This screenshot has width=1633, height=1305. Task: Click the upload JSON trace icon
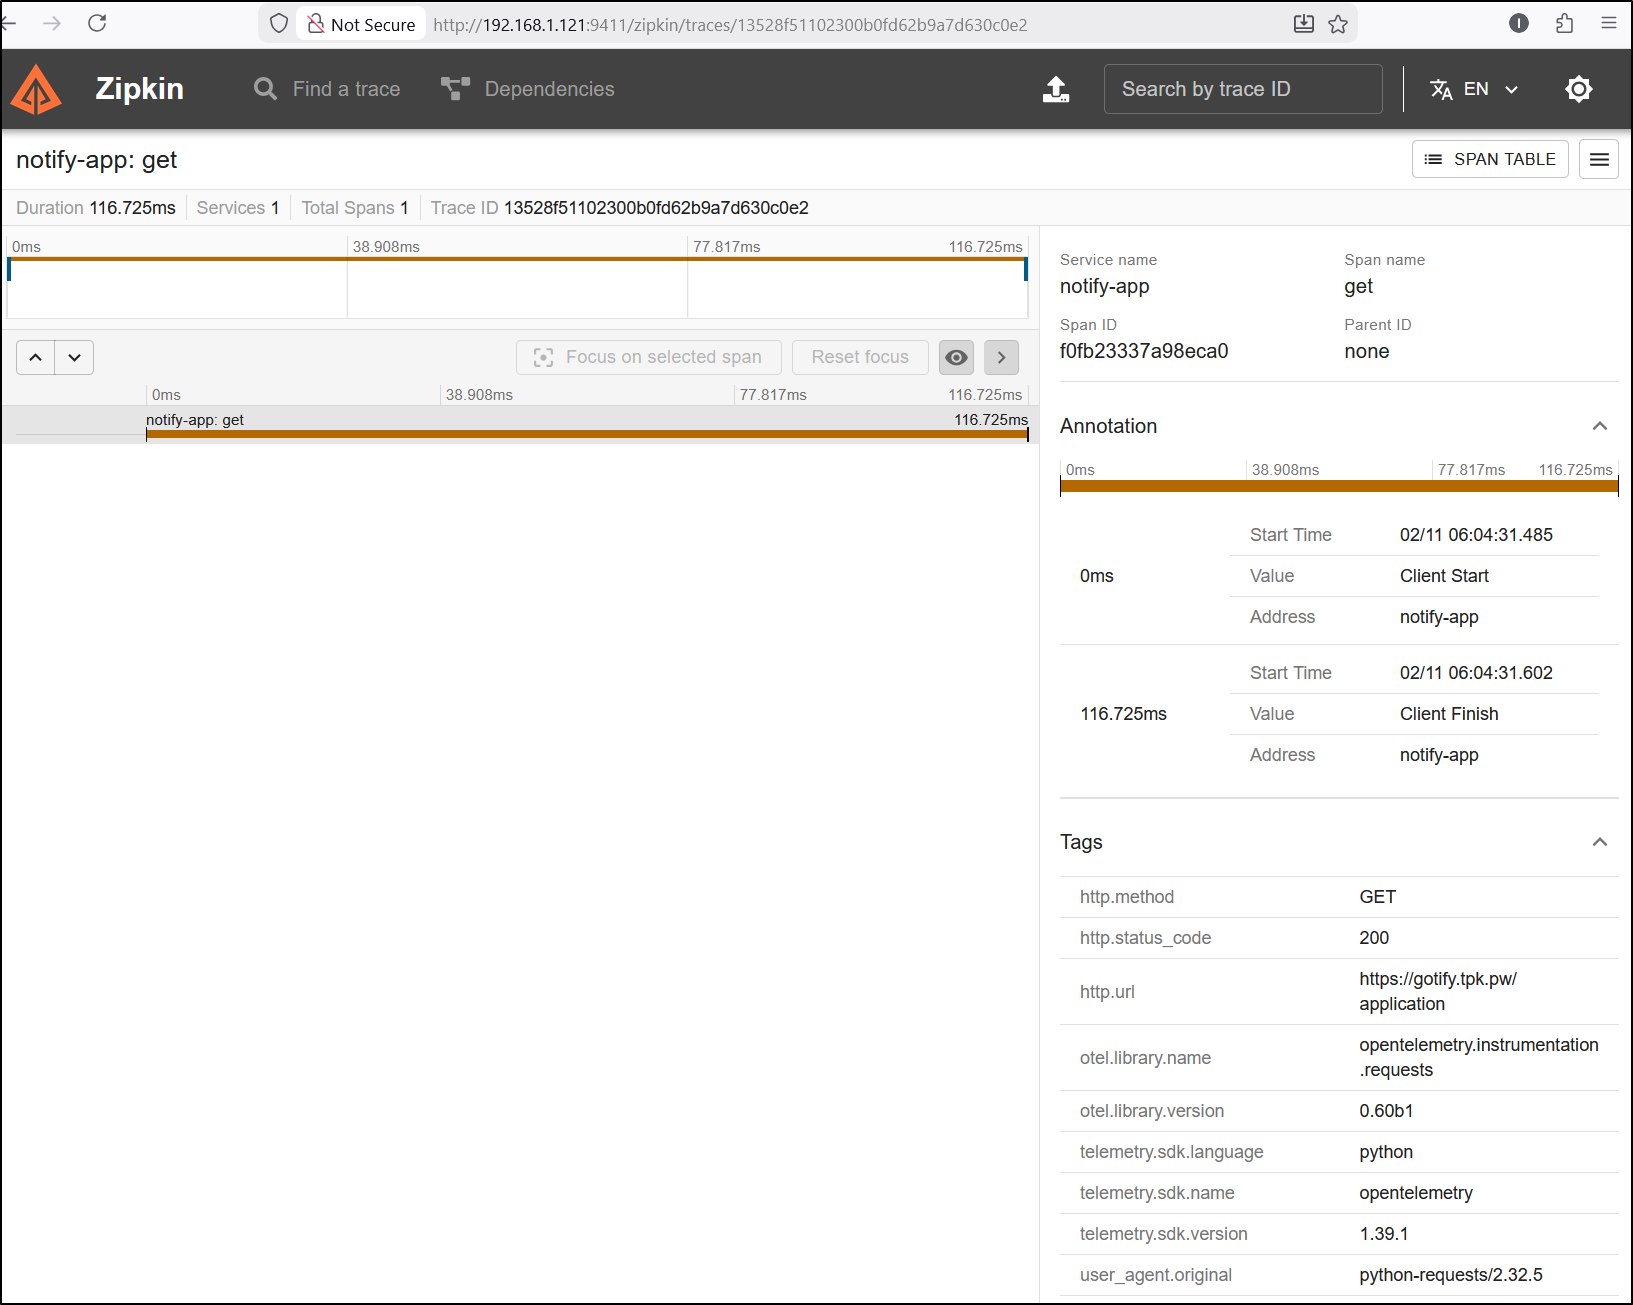pos(1056,89)
